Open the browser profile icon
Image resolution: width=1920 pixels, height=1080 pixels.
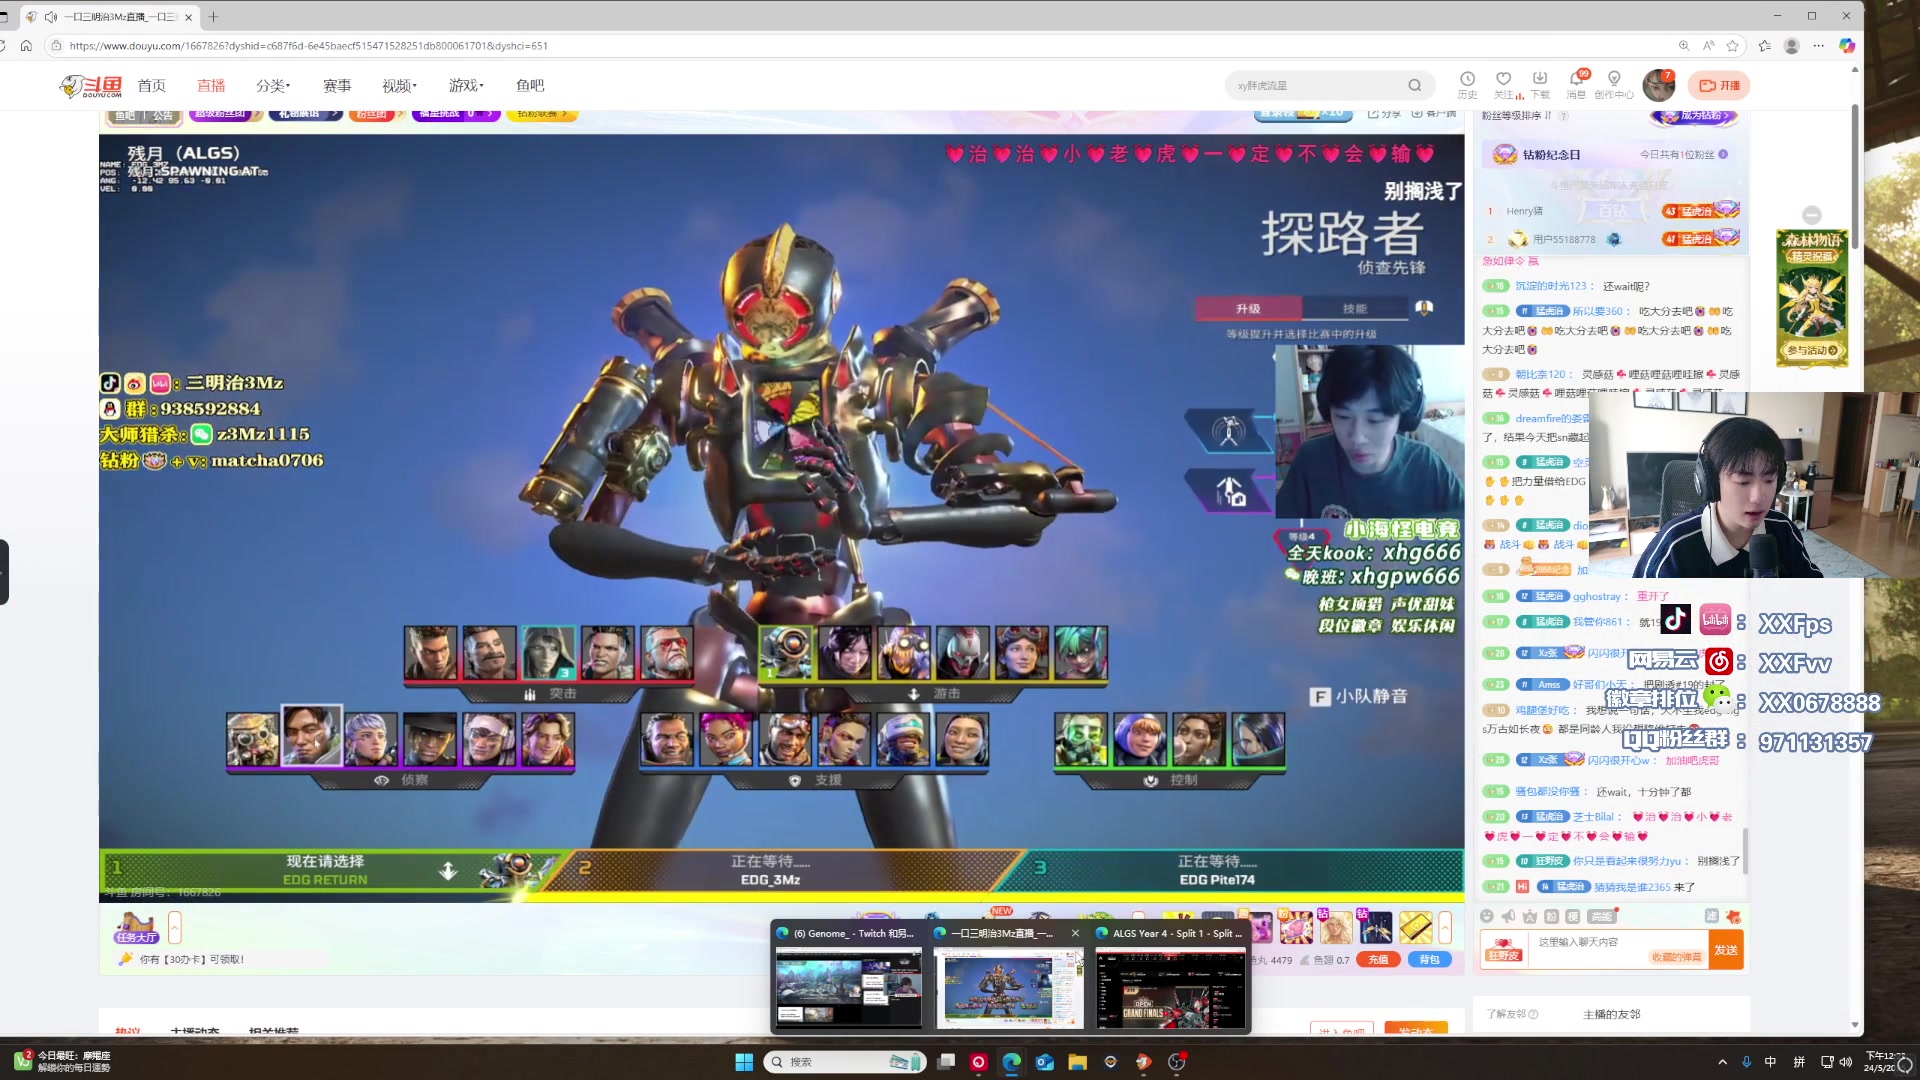[1791, 45]
